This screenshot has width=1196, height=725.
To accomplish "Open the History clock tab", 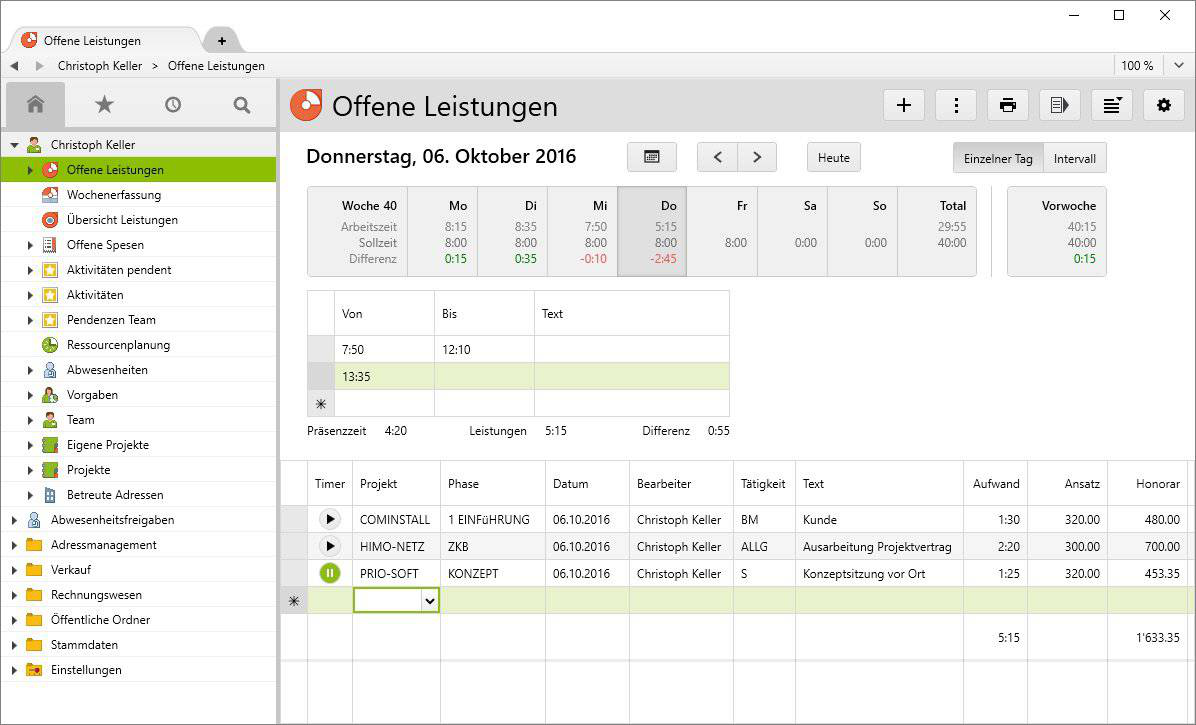I will tap(173, 104).
